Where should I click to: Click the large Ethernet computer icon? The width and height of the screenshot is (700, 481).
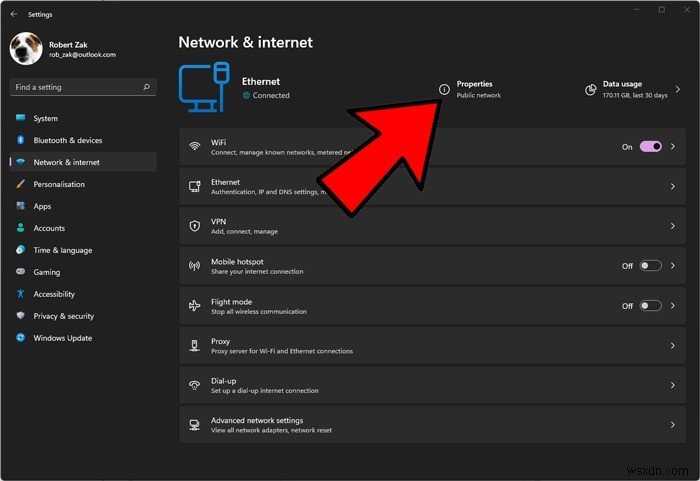click(204, 87)
